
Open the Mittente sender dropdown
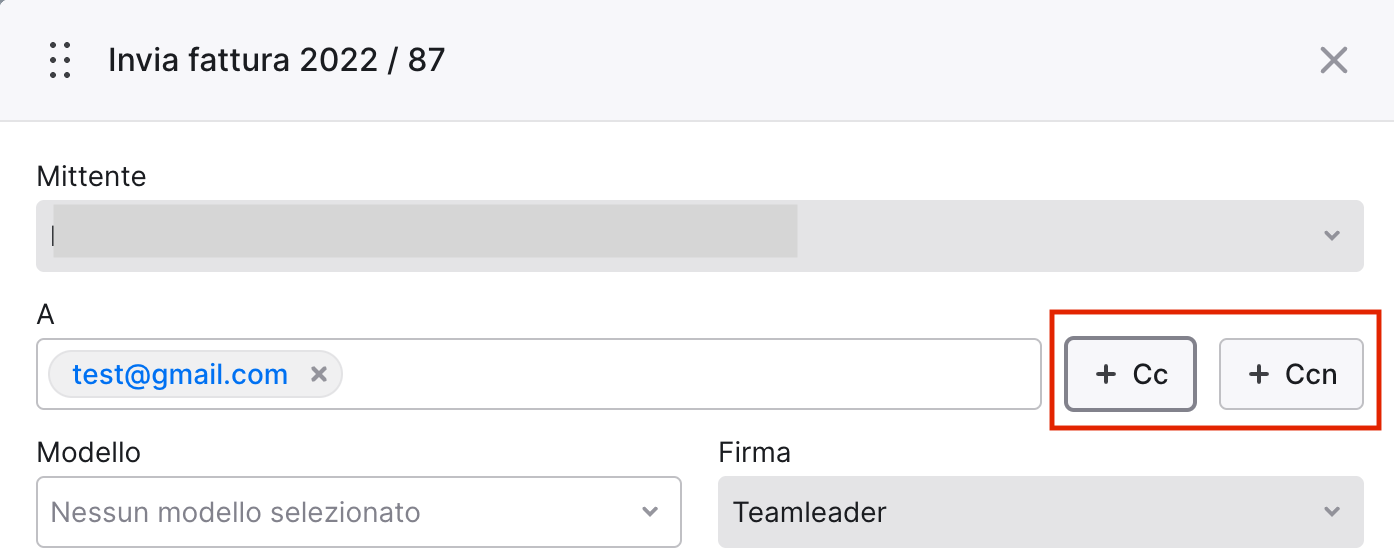click(699, 236)
